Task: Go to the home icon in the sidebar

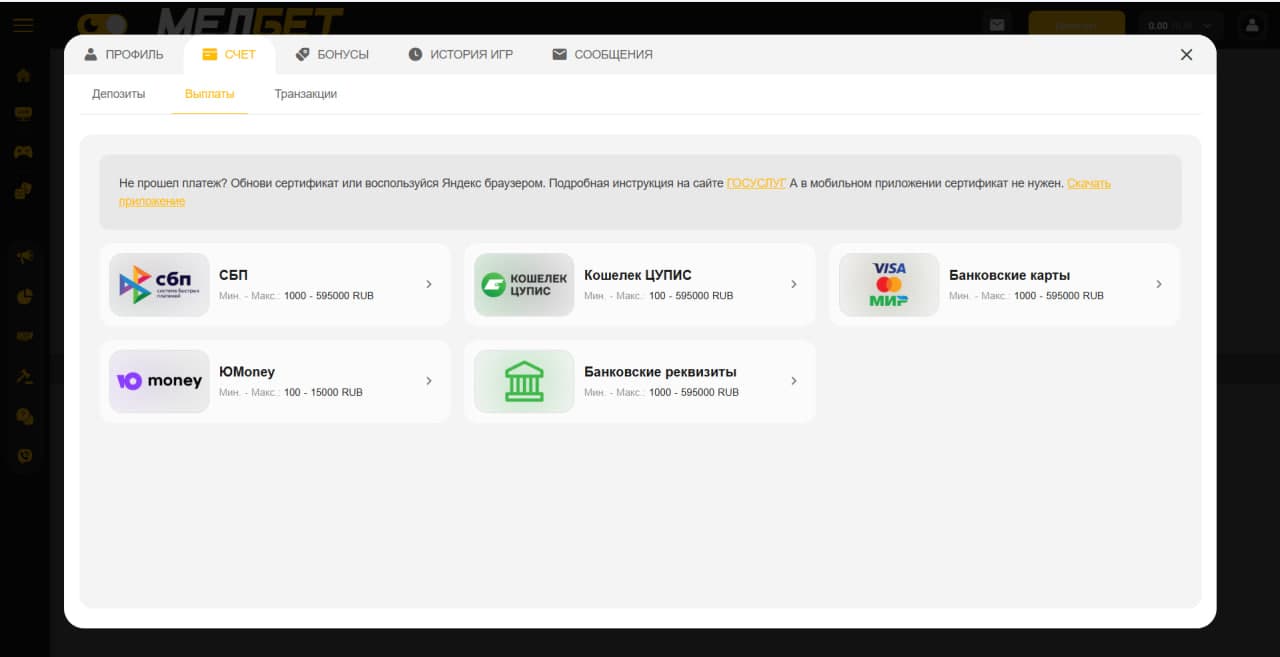Action: click(23, 75)
